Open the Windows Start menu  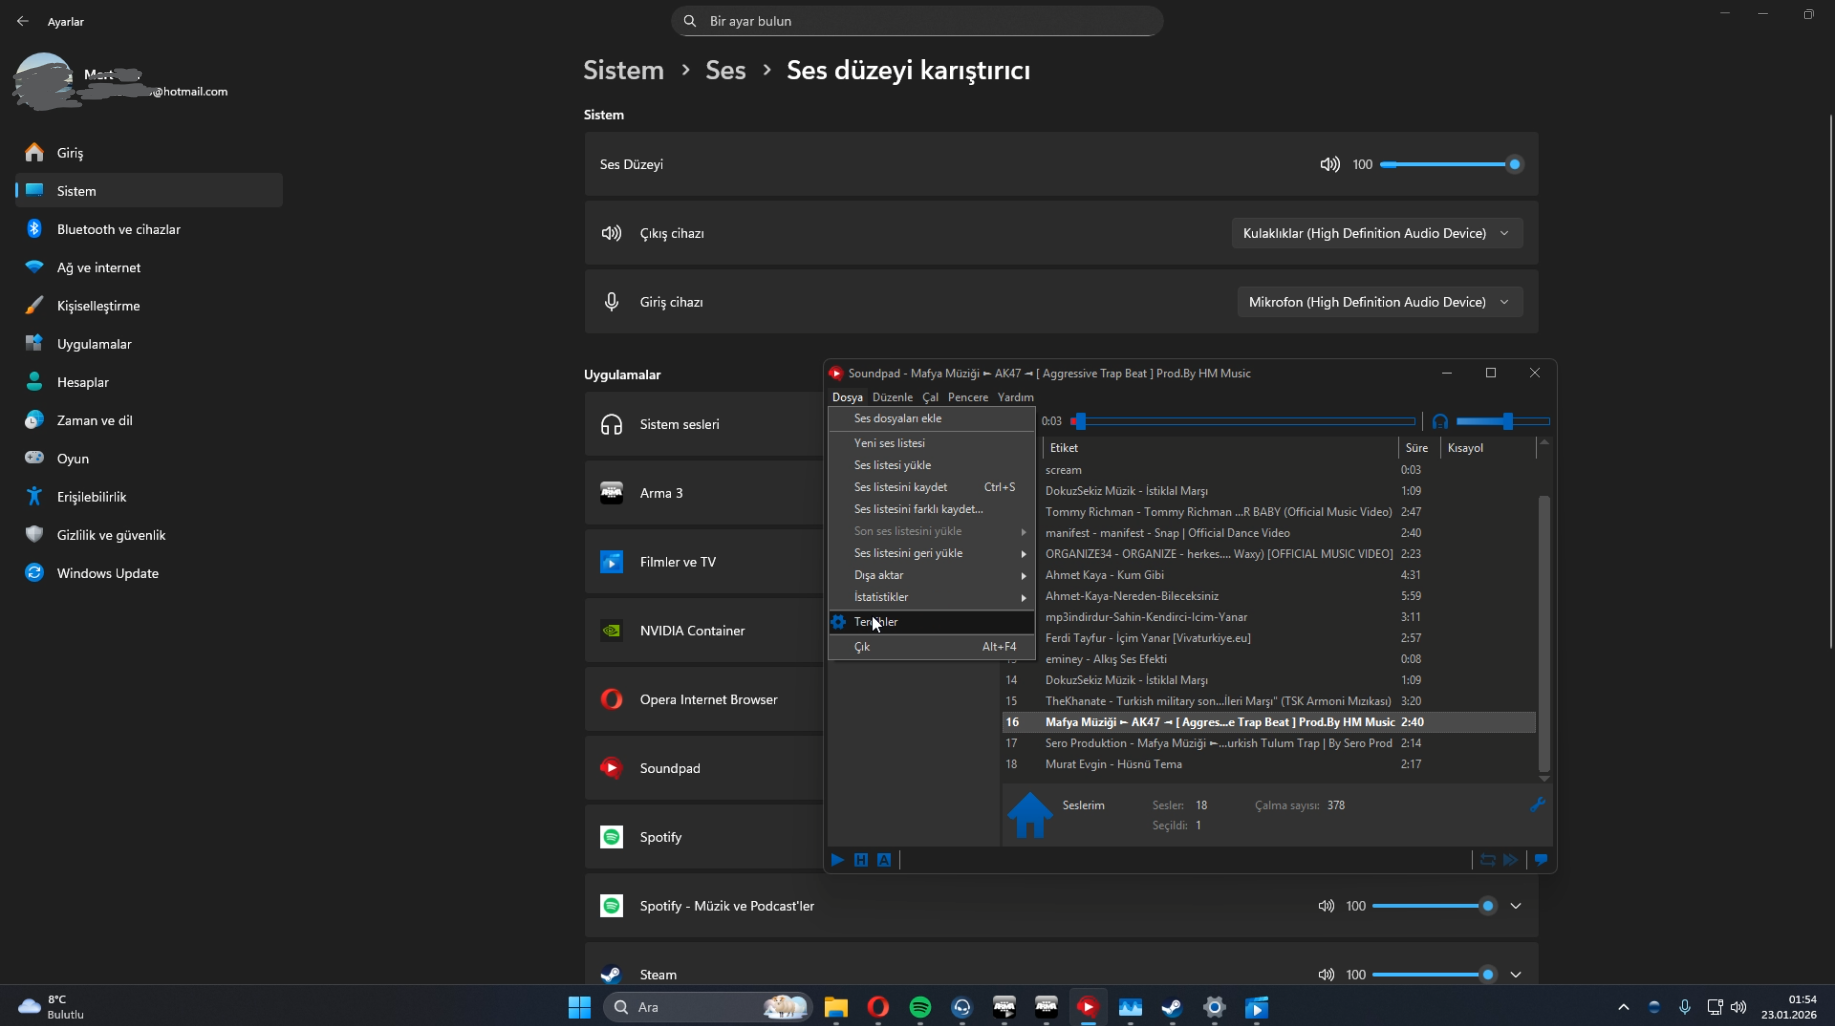pyautogui.click(x=580, y=1007)
